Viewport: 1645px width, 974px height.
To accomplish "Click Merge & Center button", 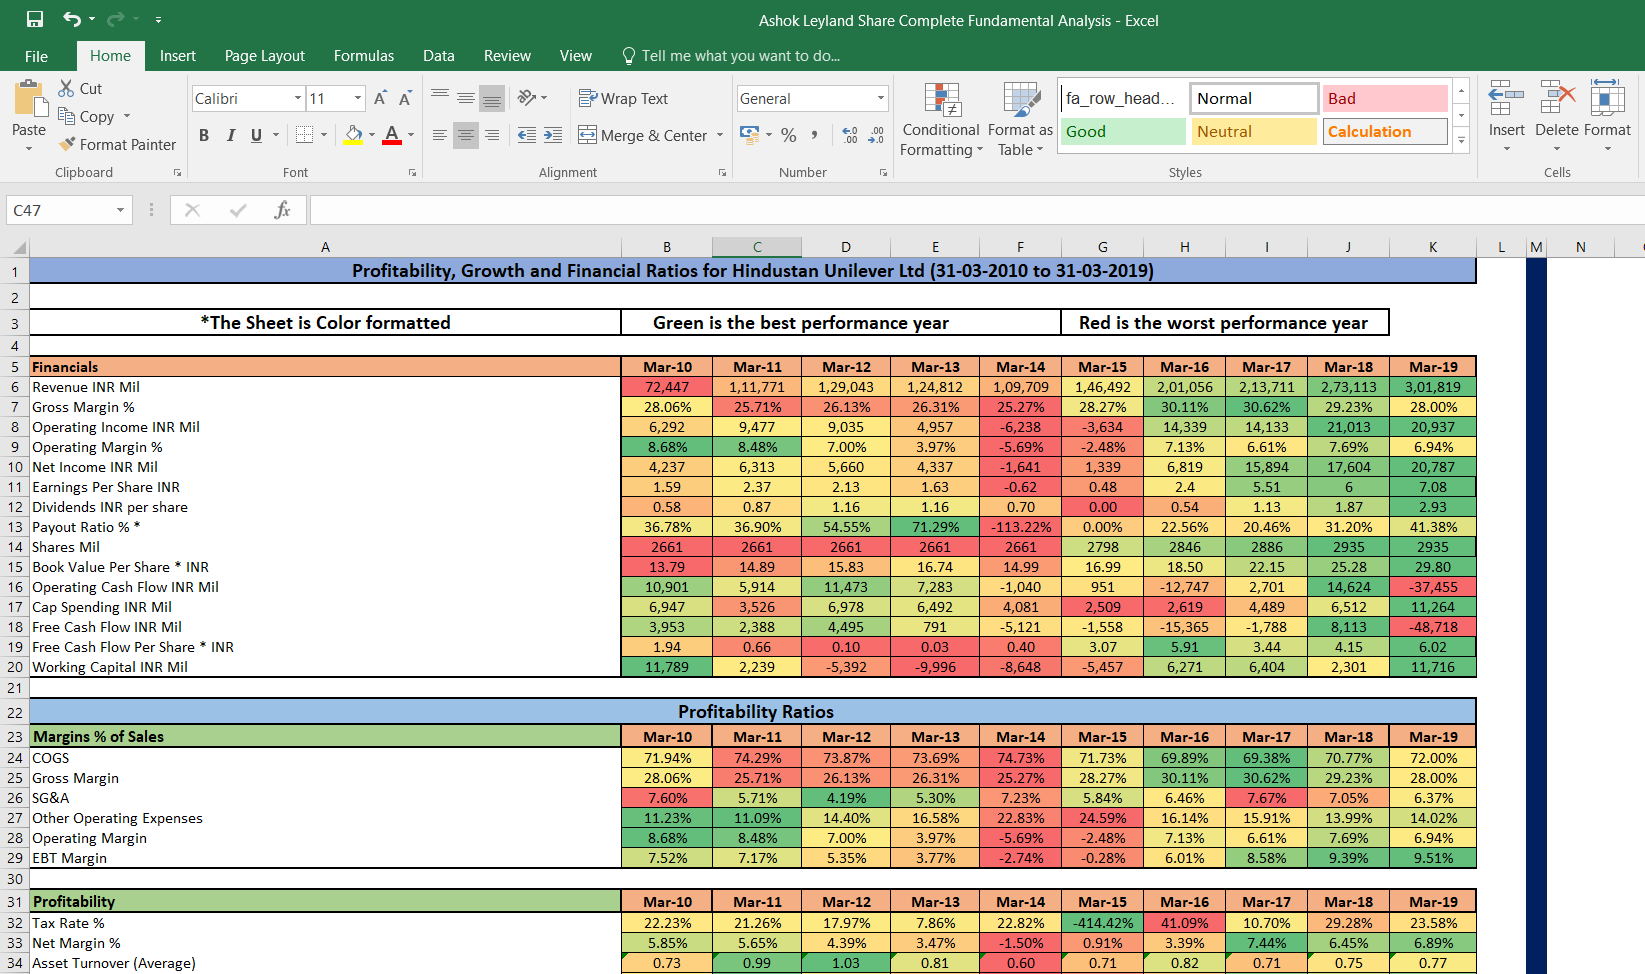I will pyautogui.click(x=643, y=135).
